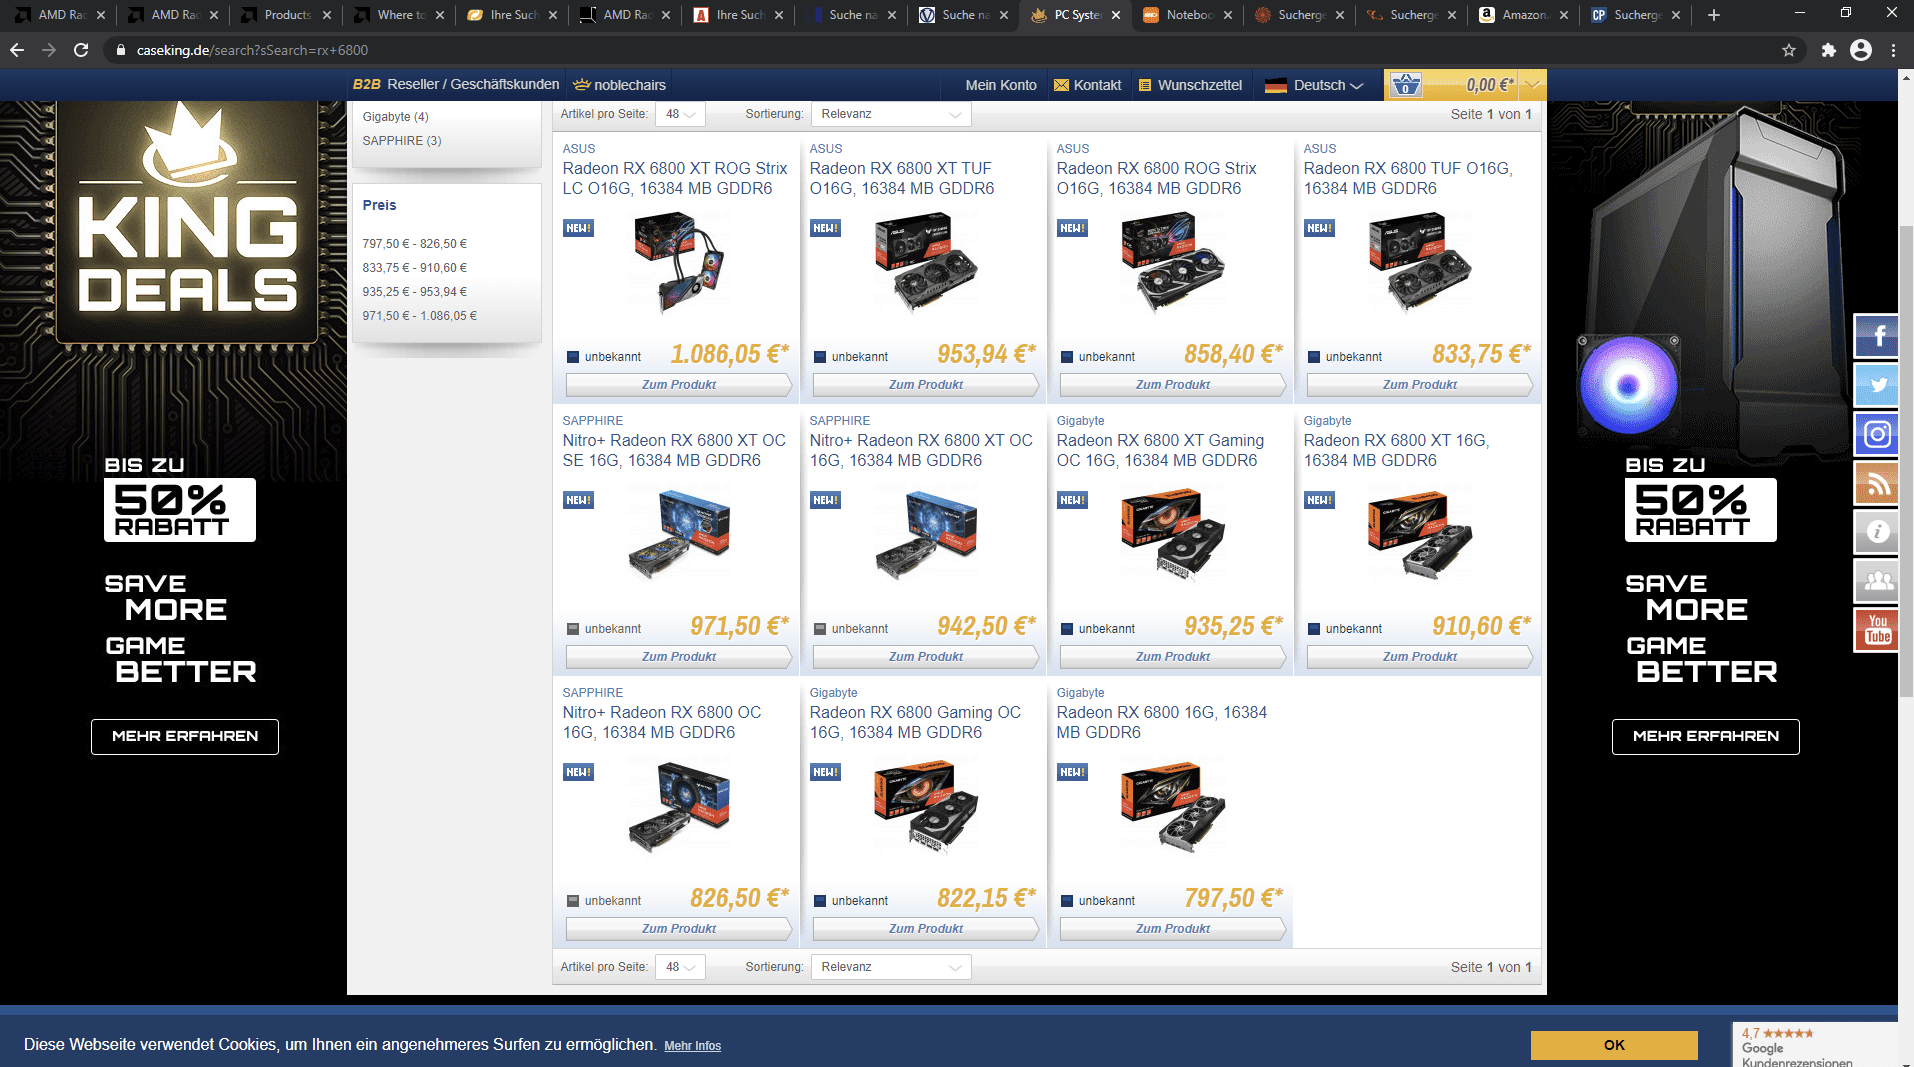
Task: Click the browser forward arrow
Action: [x=49, y=50]
